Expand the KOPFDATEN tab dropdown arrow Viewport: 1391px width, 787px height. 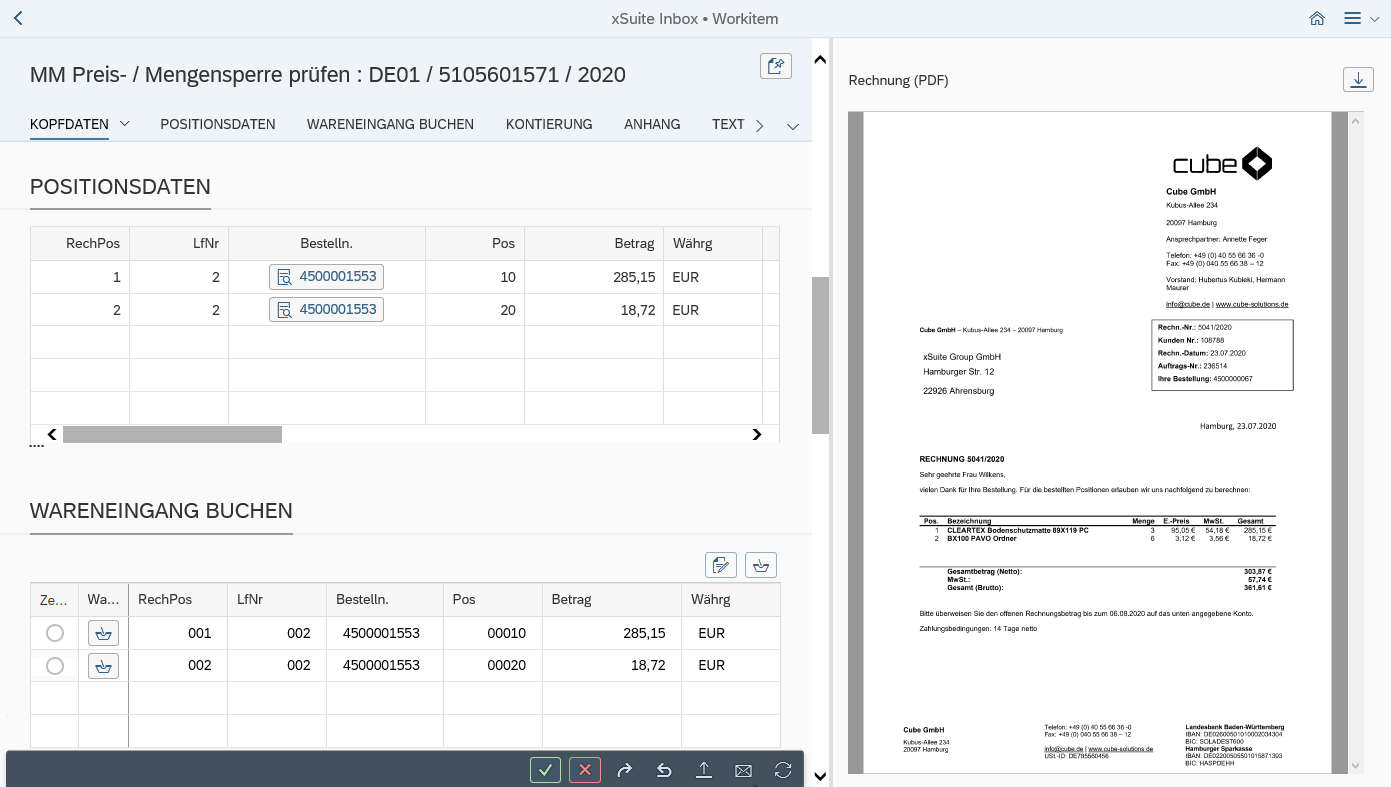125,124
